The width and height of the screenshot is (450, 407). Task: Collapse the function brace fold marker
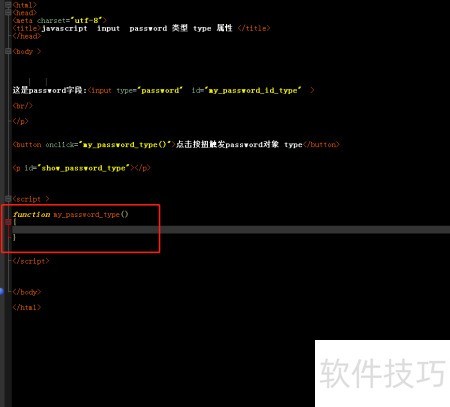8,222
